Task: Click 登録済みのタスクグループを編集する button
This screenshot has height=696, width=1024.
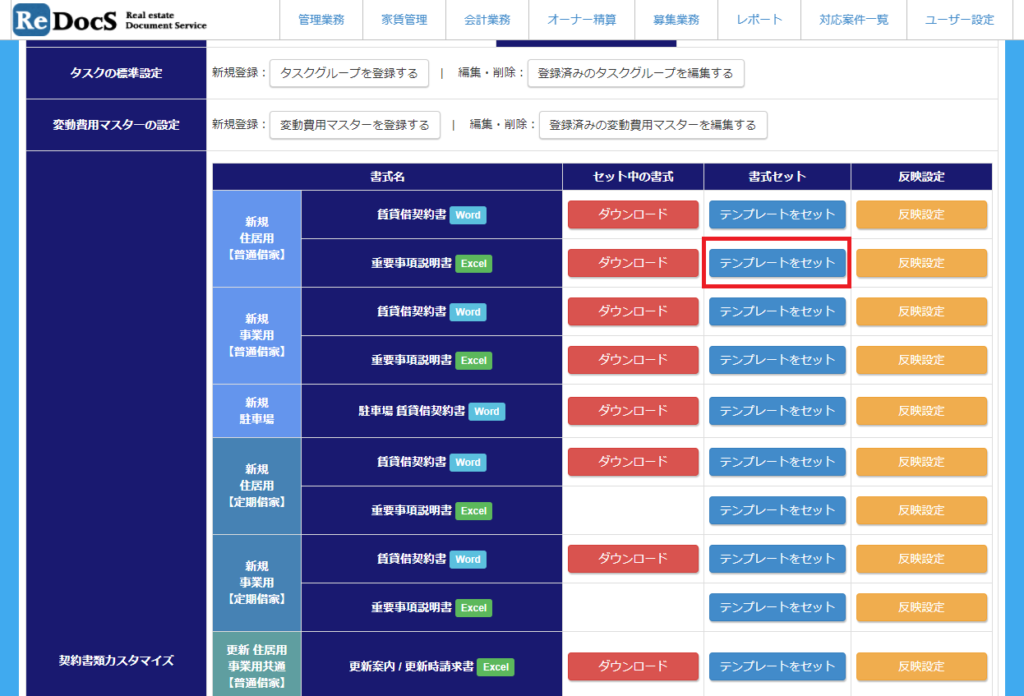Action: (x=635, y=73)
